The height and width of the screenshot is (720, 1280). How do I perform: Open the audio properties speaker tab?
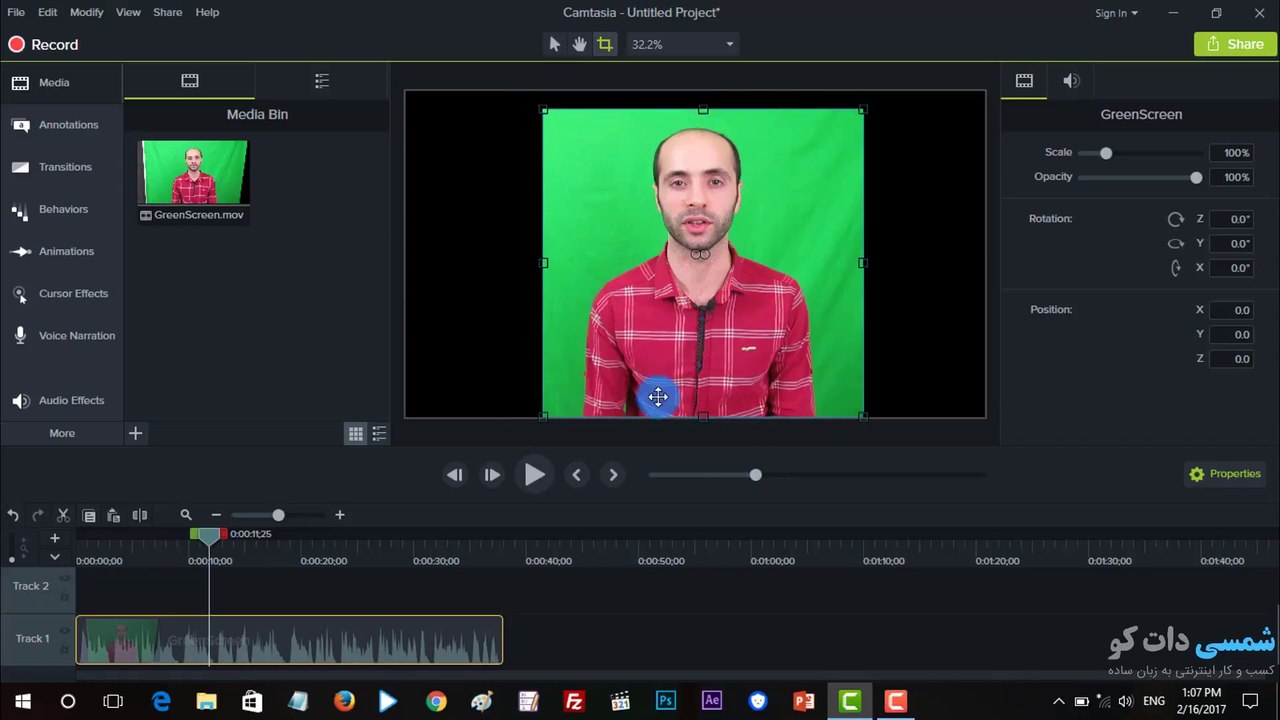[1071, 81]
